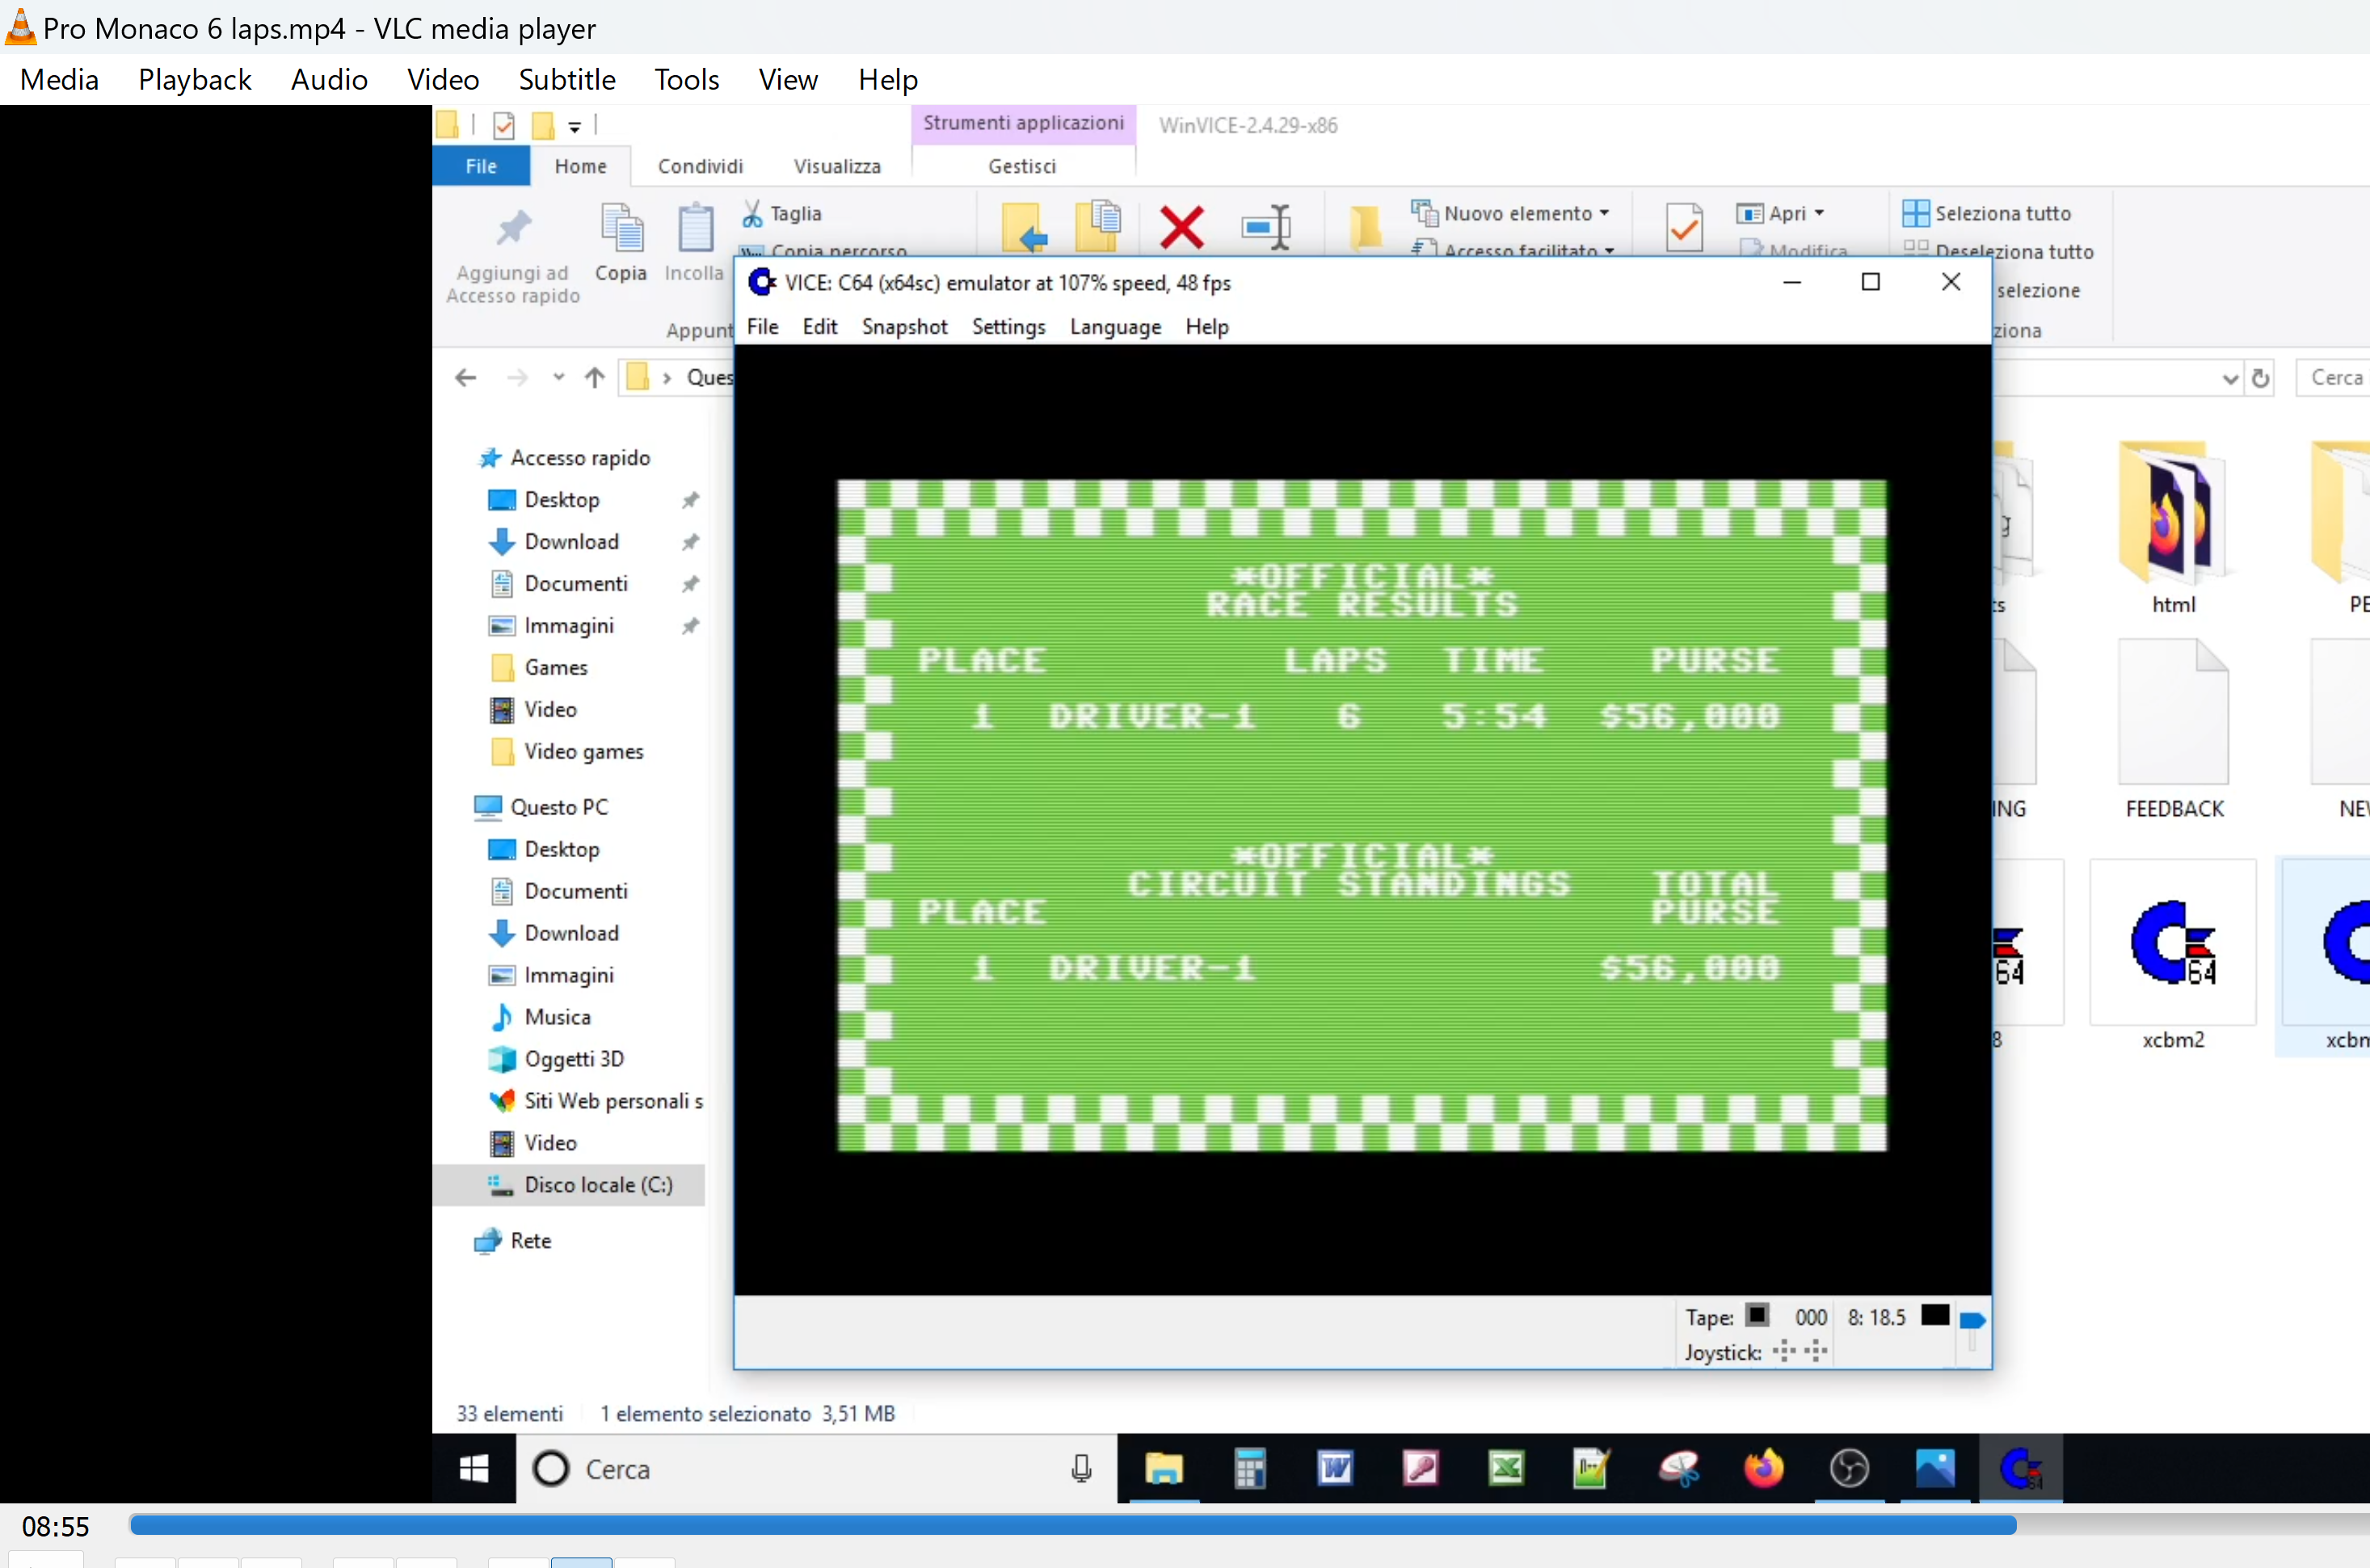Click the red Delete X icon in ribbon
This screenshot has width=2370, height=1568.
click(x=1181, y=227)
